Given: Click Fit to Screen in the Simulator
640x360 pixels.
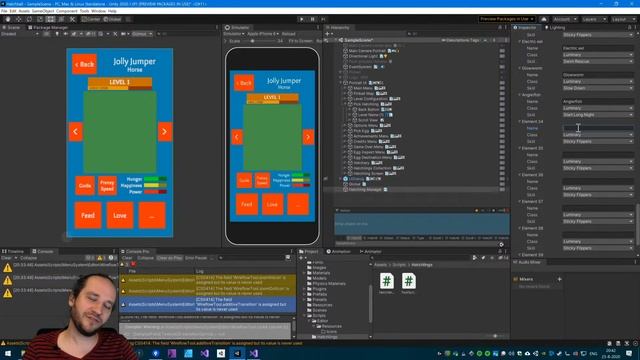Looking at the screenshot, I should click(300, 41).
